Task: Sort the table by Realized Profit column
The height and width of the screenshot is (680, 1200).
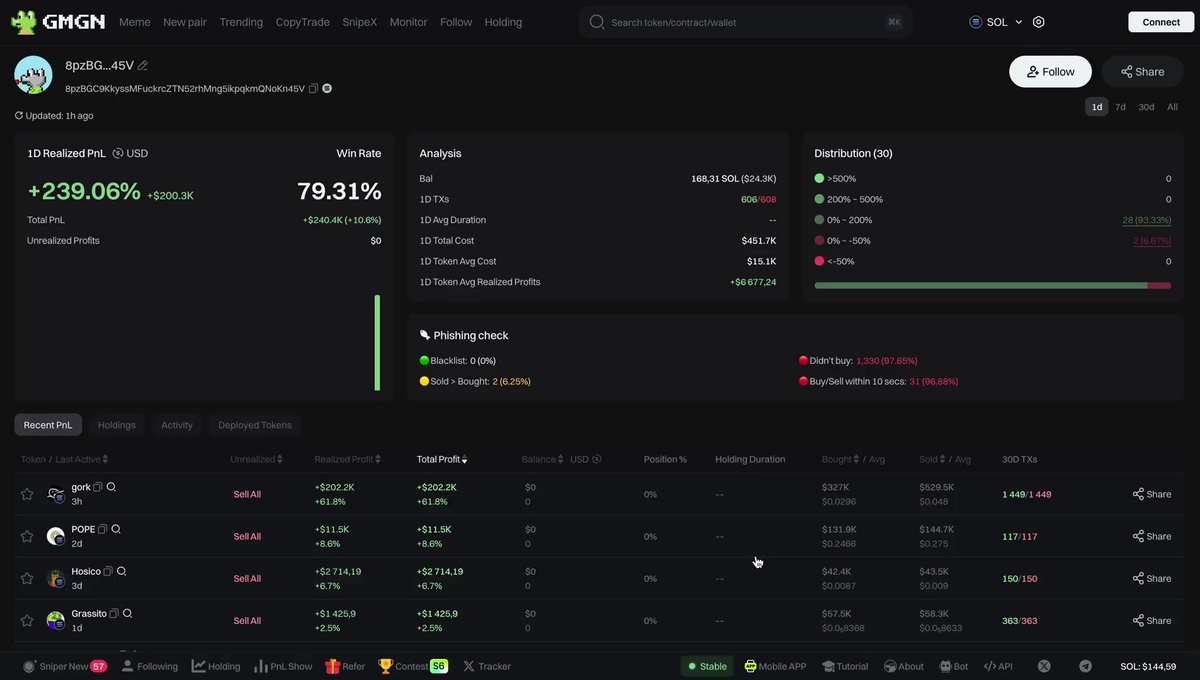Action: pyautogui.click(x=347, y=459)
